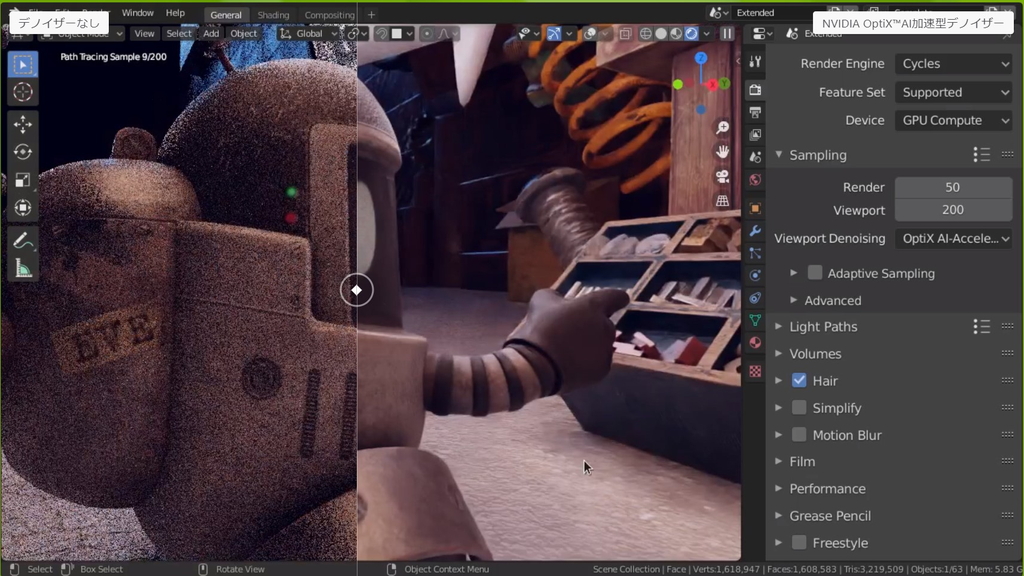The width and height of the screenshot is (1024, 576).
Task: Pause the viewport render with the pause button
Action: click(727, 33)
